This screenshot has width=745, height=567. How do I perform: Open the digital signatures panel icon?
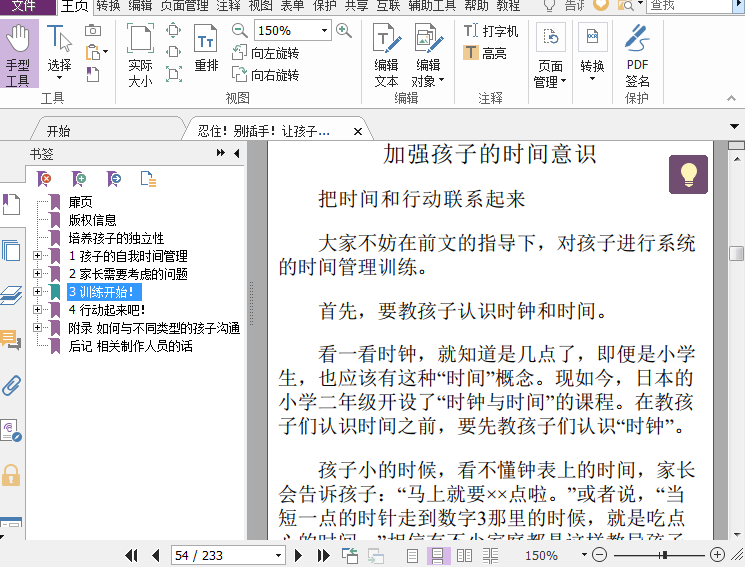tap(11, 431)
